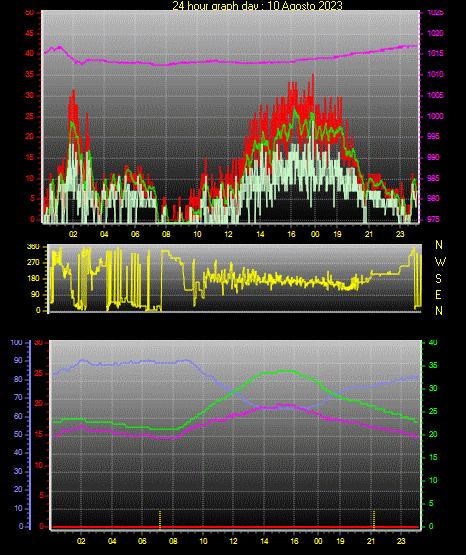Click the red rainfall baseline in bottom chart

(236, 527)
